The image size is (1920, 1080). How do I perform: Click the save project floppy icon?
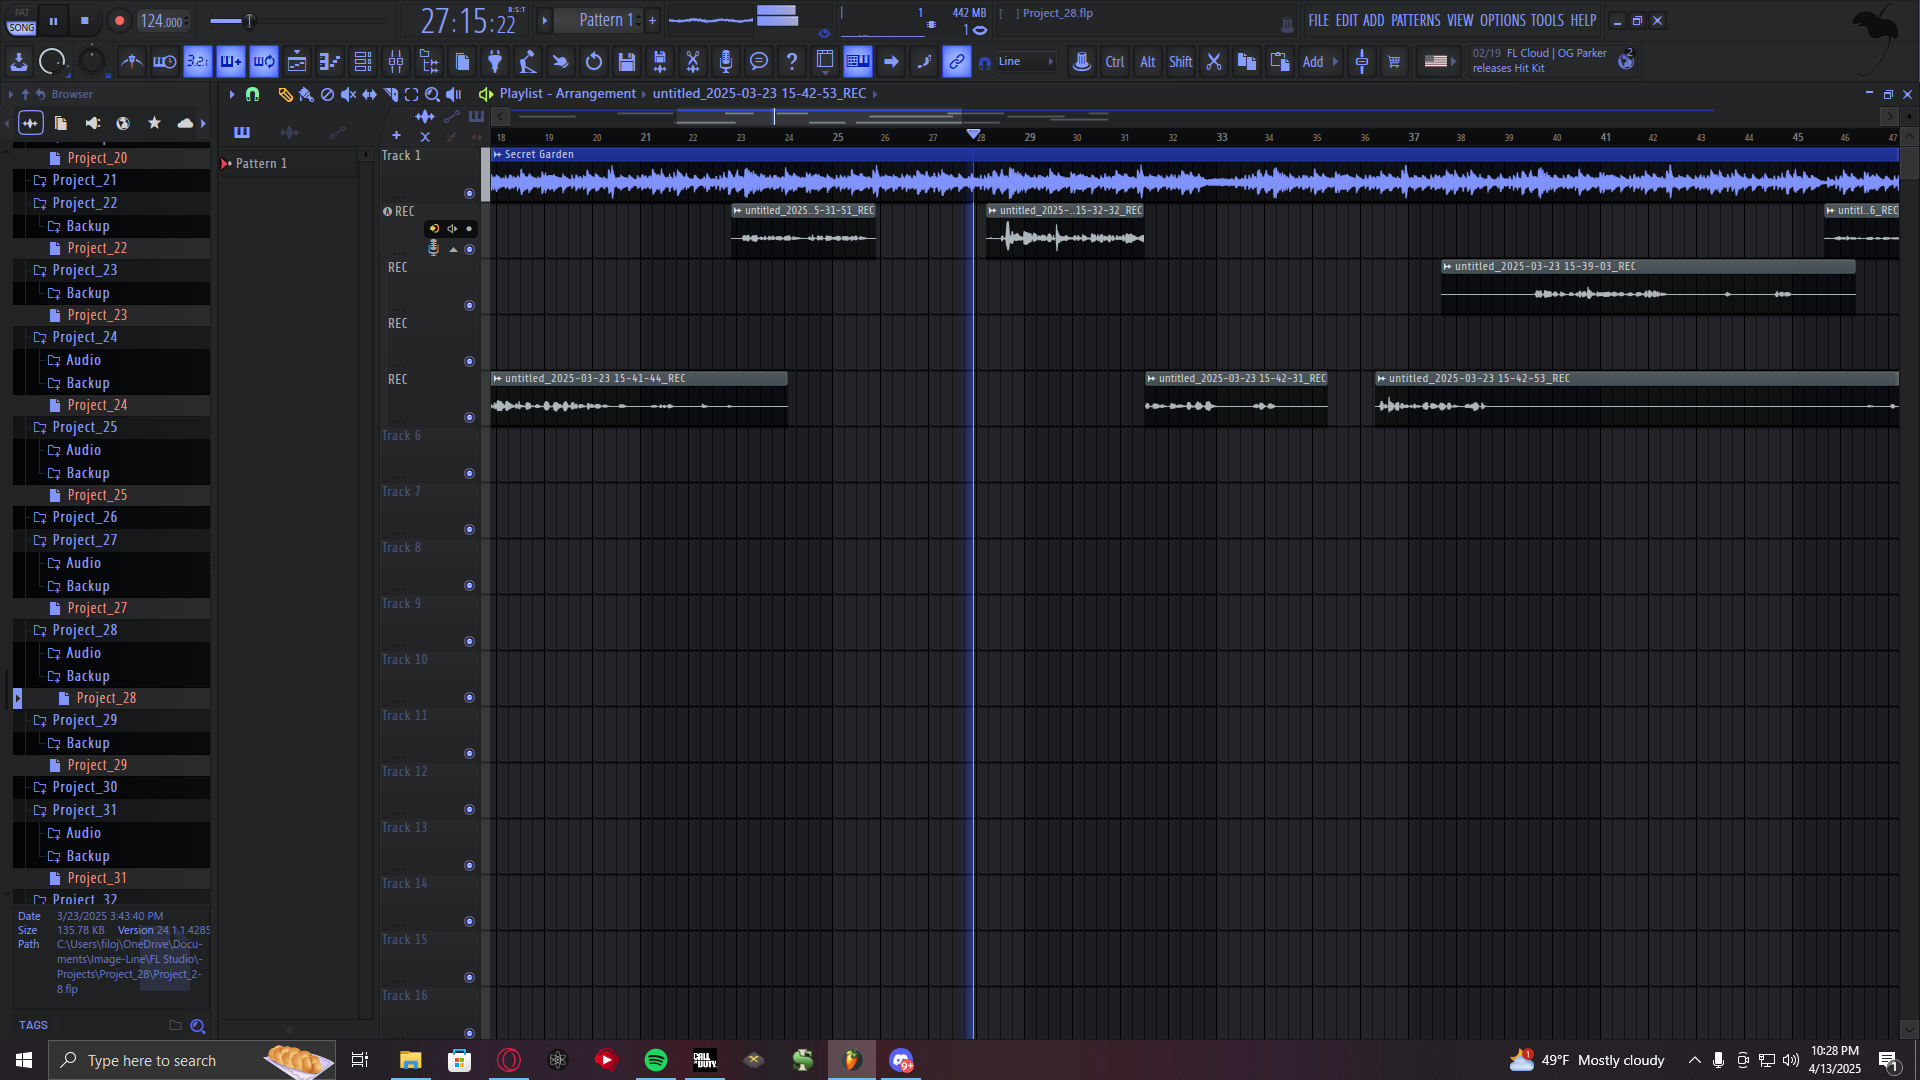pos(627,62)
